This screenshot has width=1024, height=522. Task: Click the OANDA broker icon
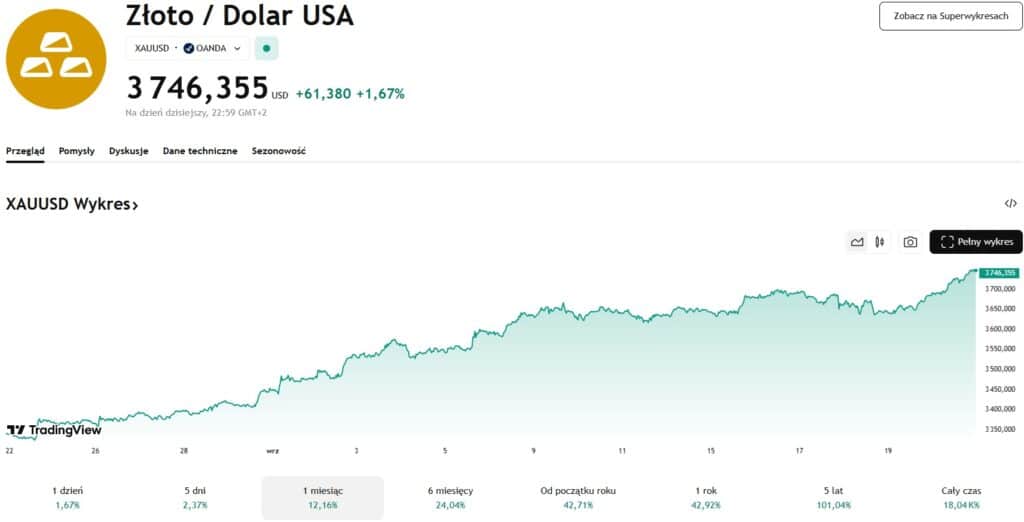[x=188, y=48]
